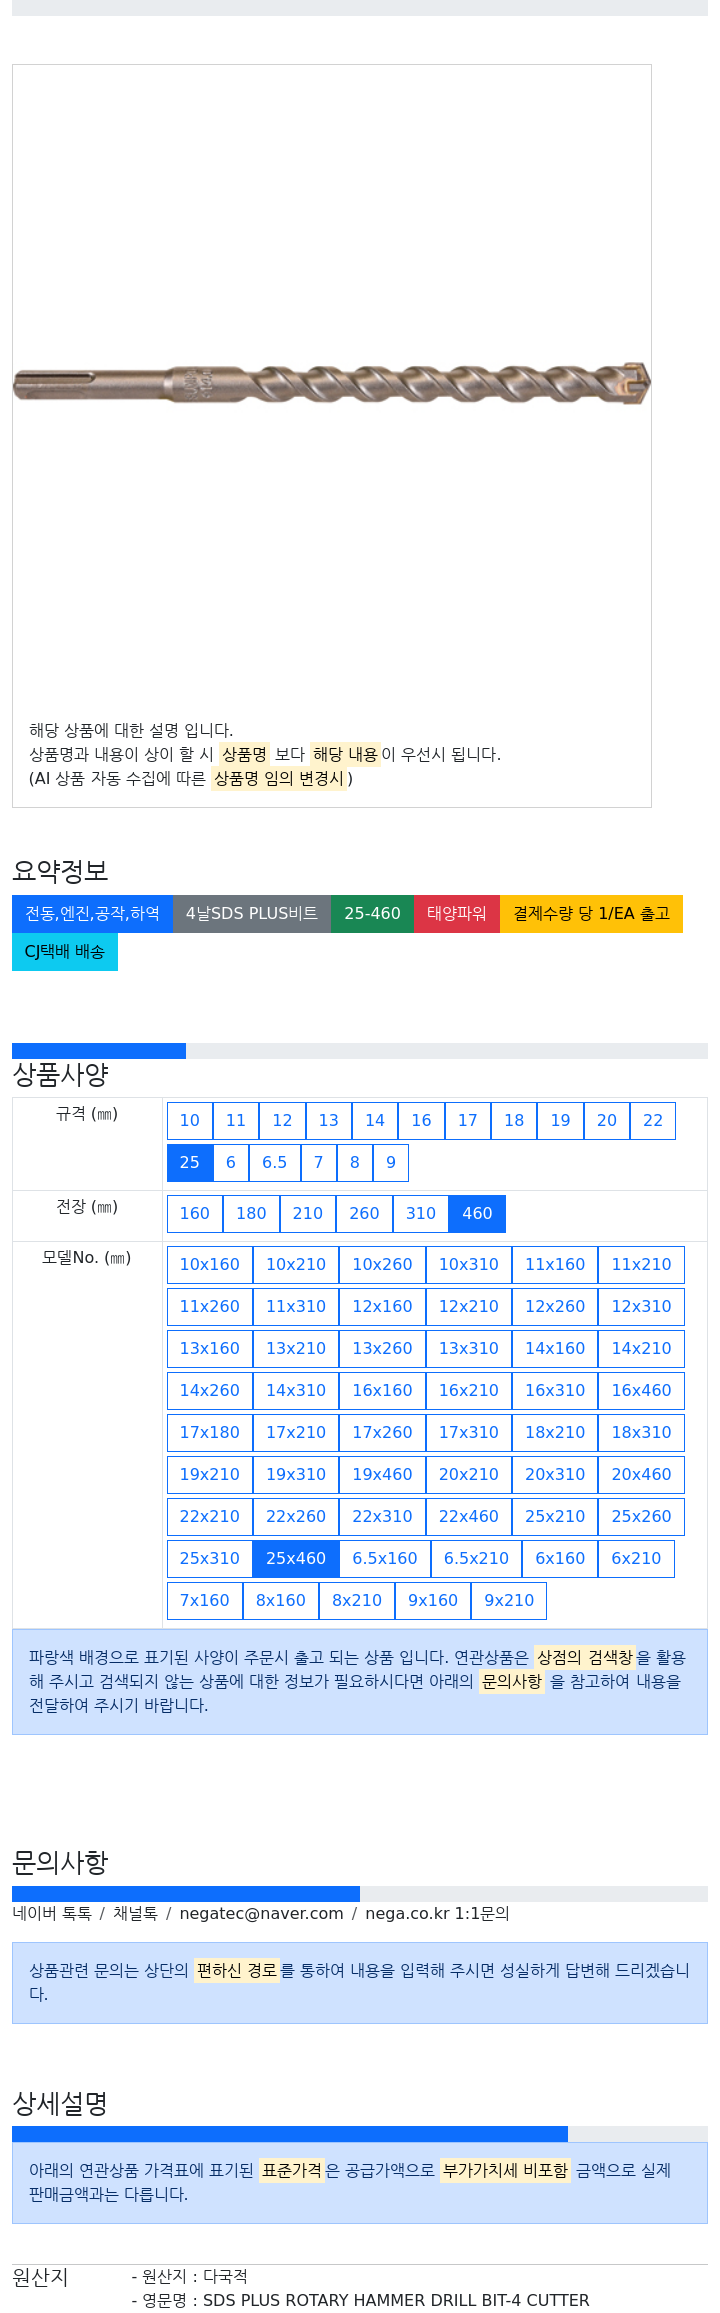Open model 10x160 link
Viewport: 720px width, 2313px height.
pyautogui.click(x=210, y=1264)
